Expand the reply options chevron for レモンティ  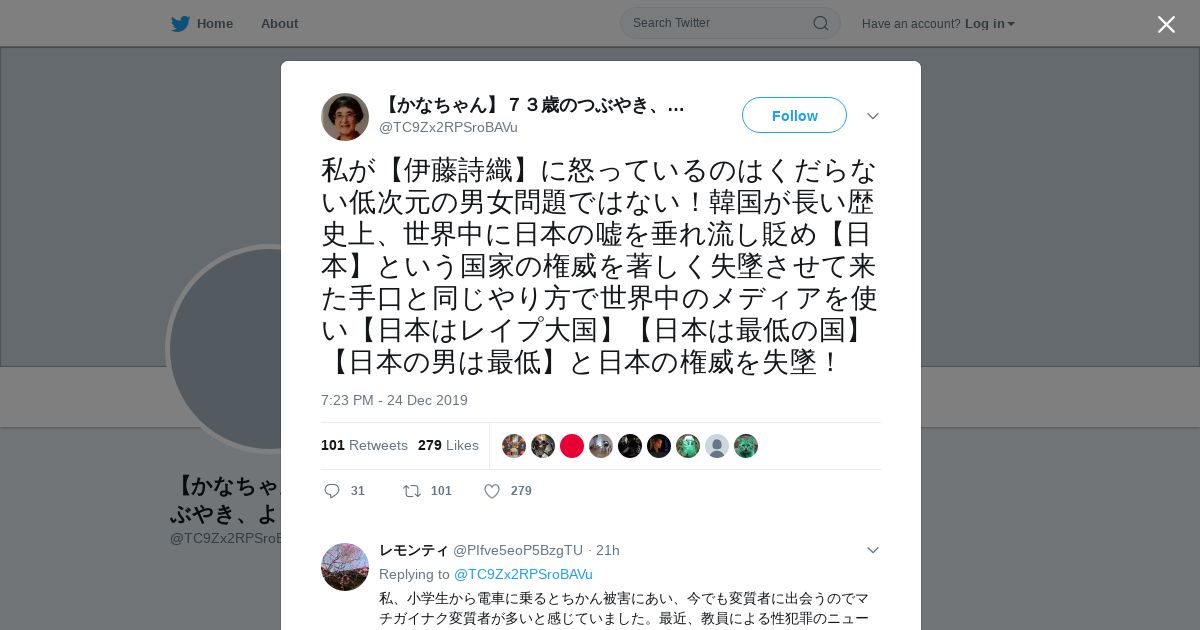(873, 550)
